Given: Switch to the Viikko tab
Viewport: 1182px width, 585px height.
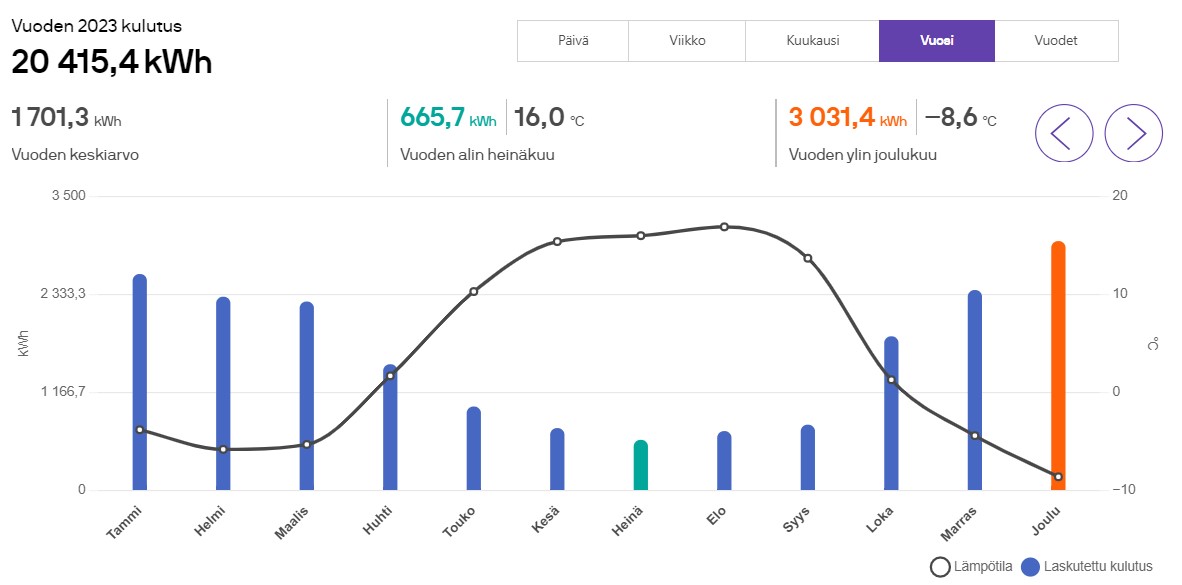Looking at the screenshot, I should point(687,41).
